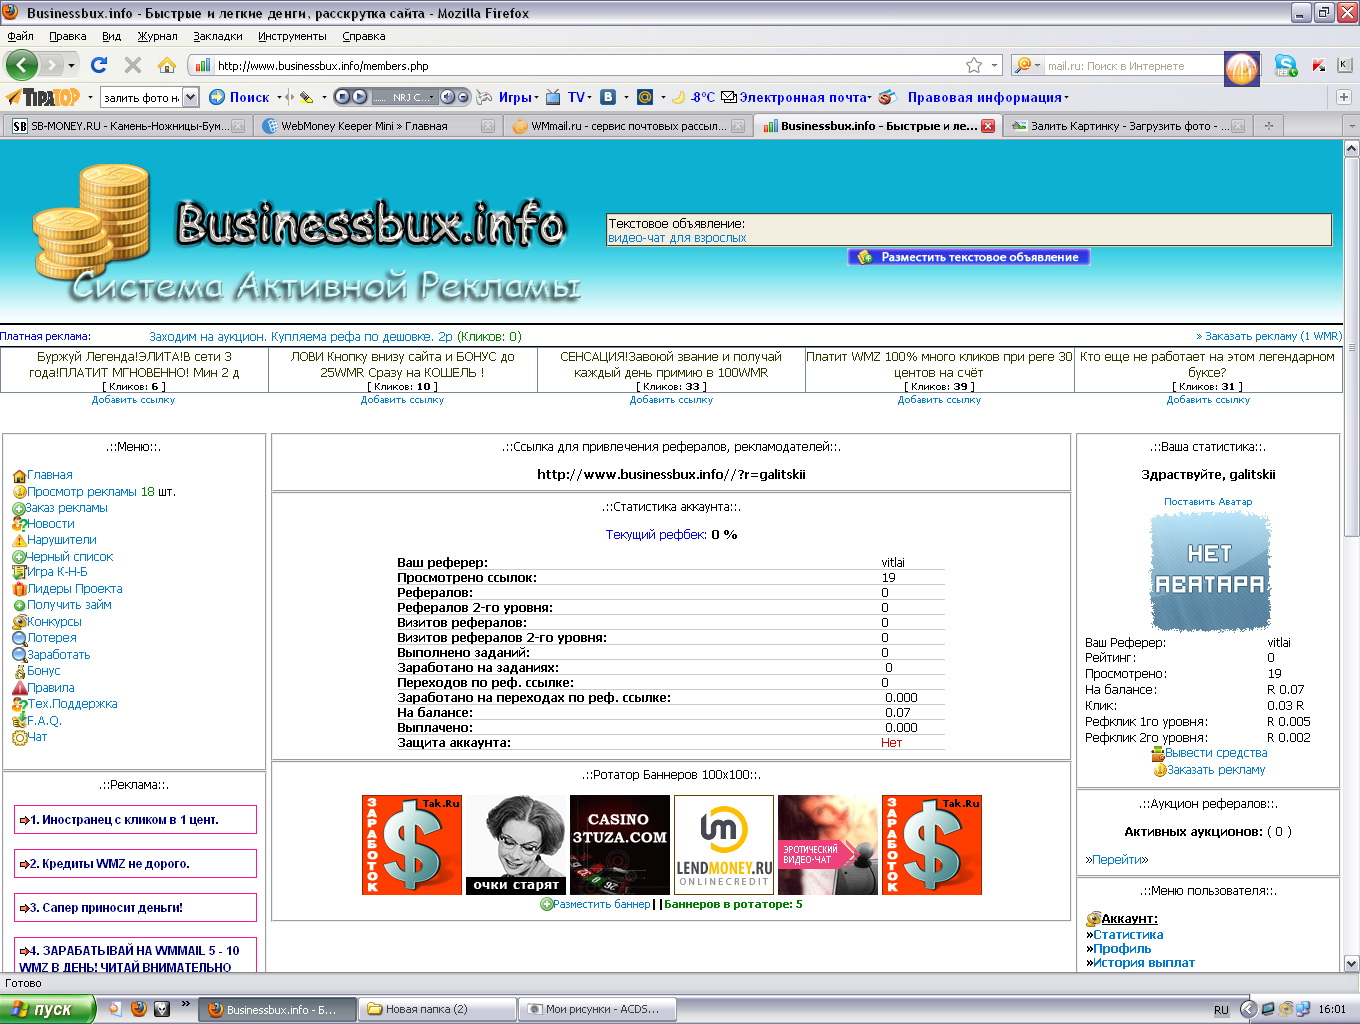Click the 'очки старят' banner

(516, 845)
